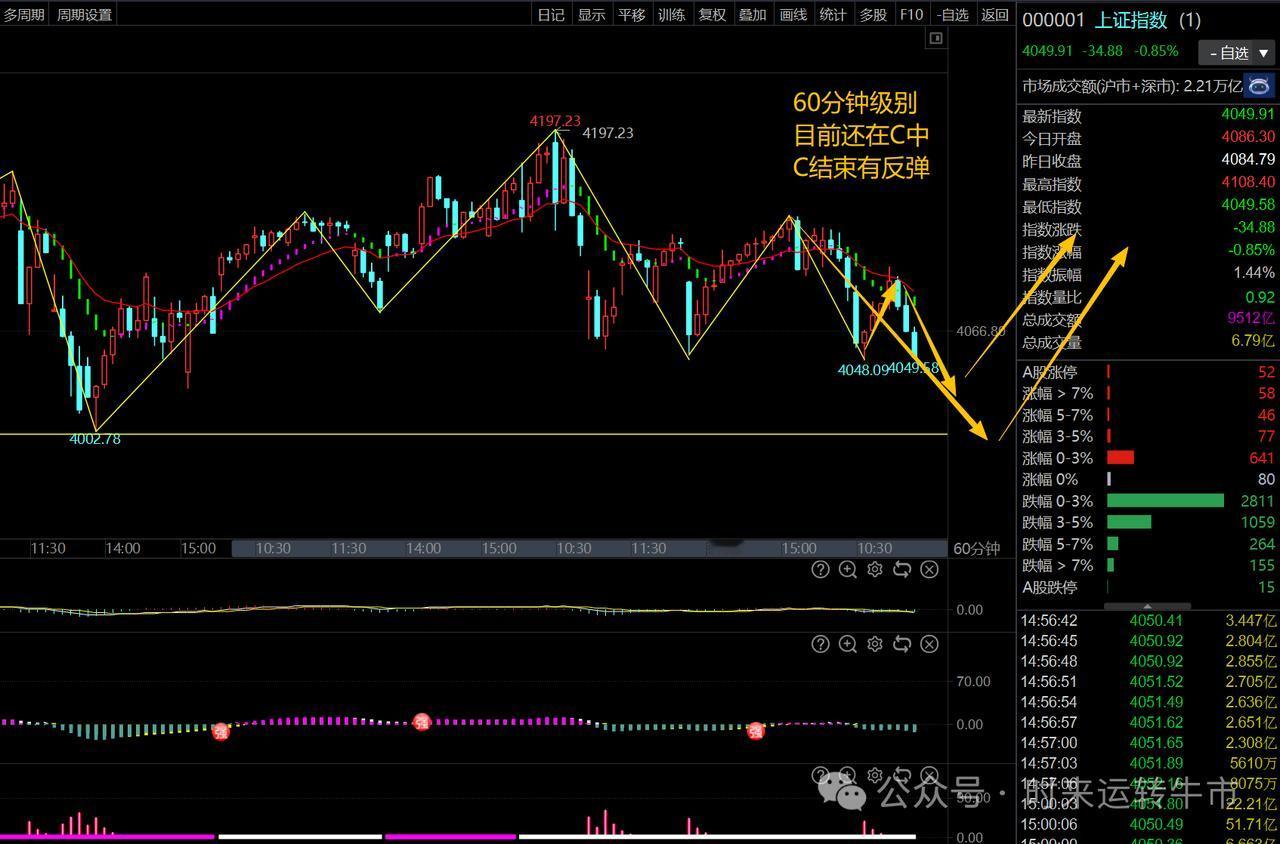Select the 画线 drawing tool
The image size is (1280, 844).
tap(792, 15)
